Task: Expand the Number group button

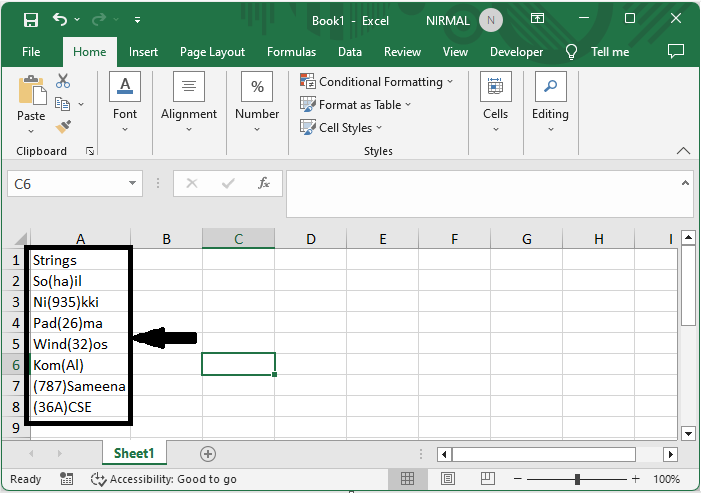Action: click(257, 102)
